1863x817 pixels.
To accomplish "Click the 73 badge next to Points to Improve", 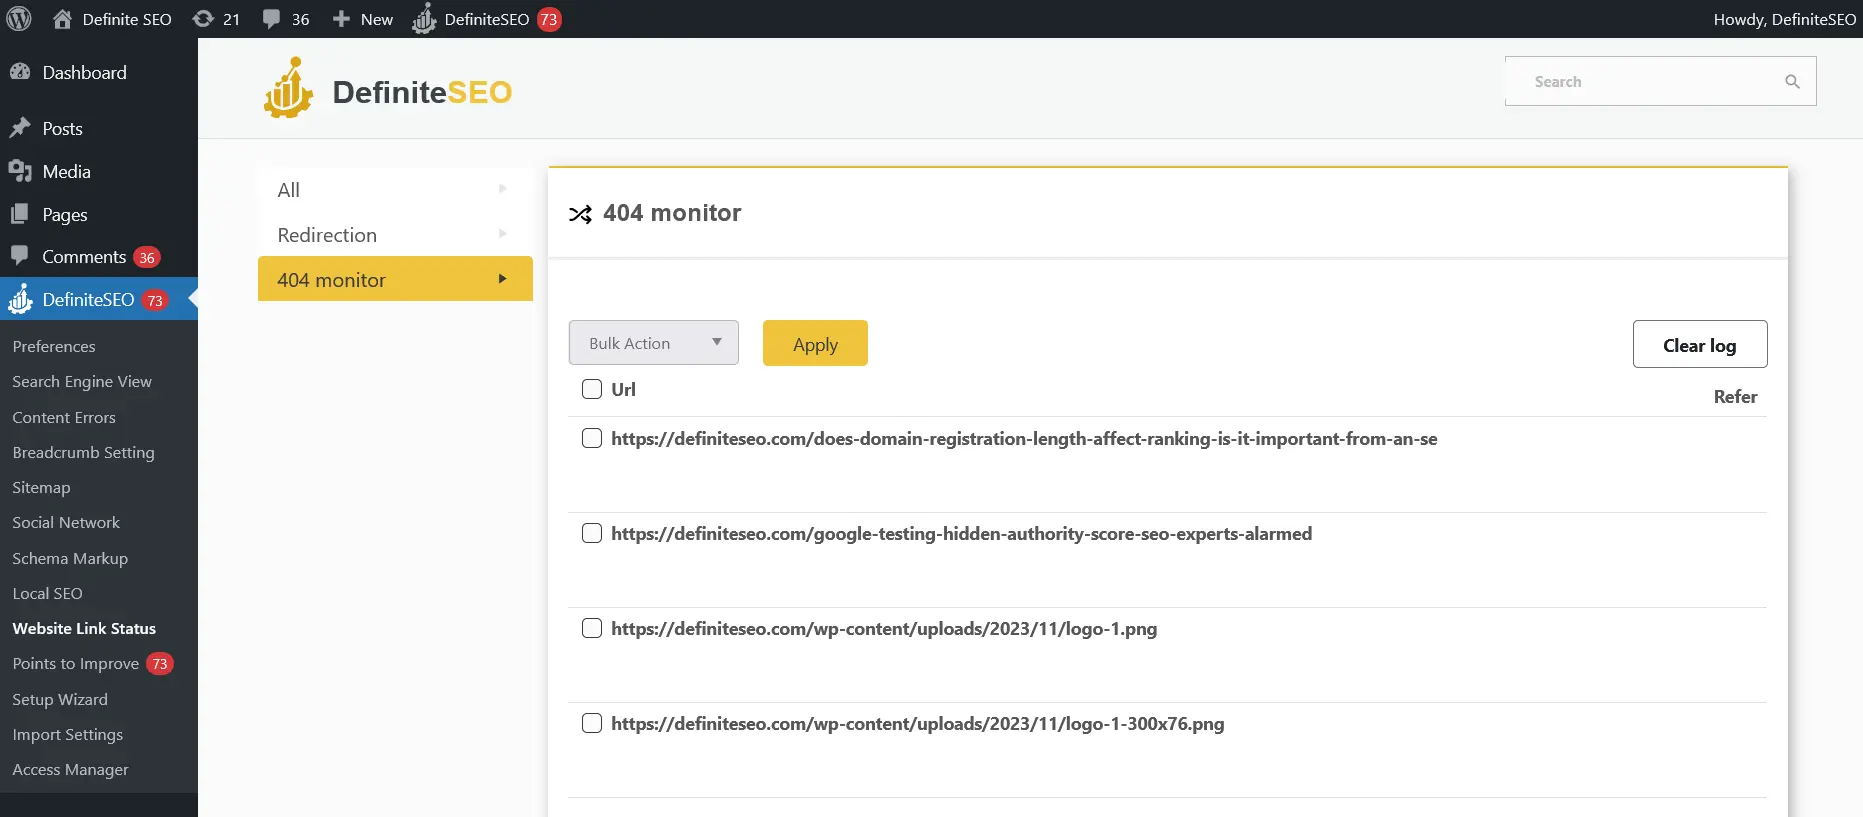I will point(160,664).
